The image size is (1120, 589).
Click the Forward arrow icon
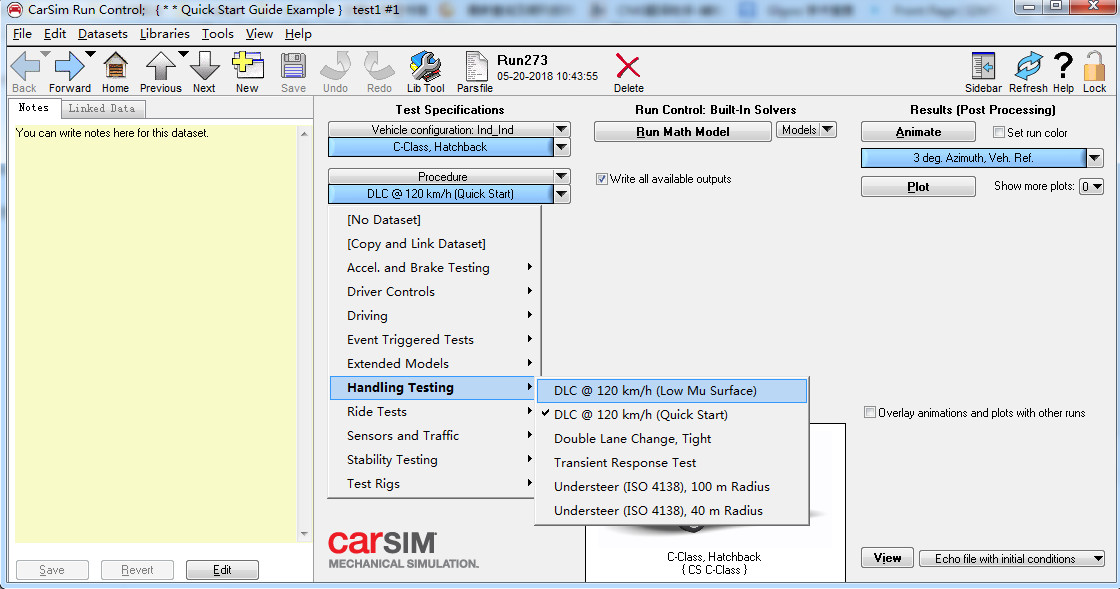(69, 67)
